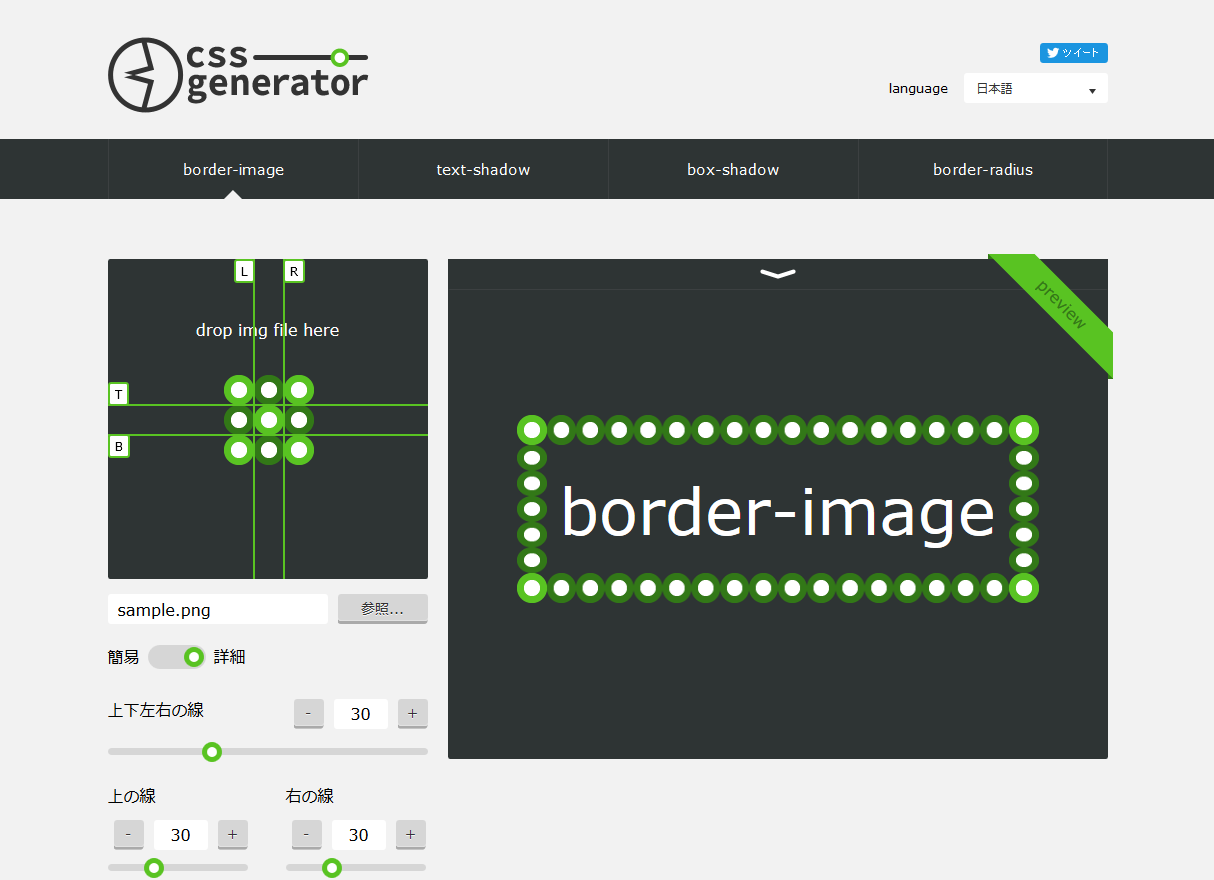Click the sample.png filename field
The height and width of the screenshot is (880, 1214).
[217, 609]
